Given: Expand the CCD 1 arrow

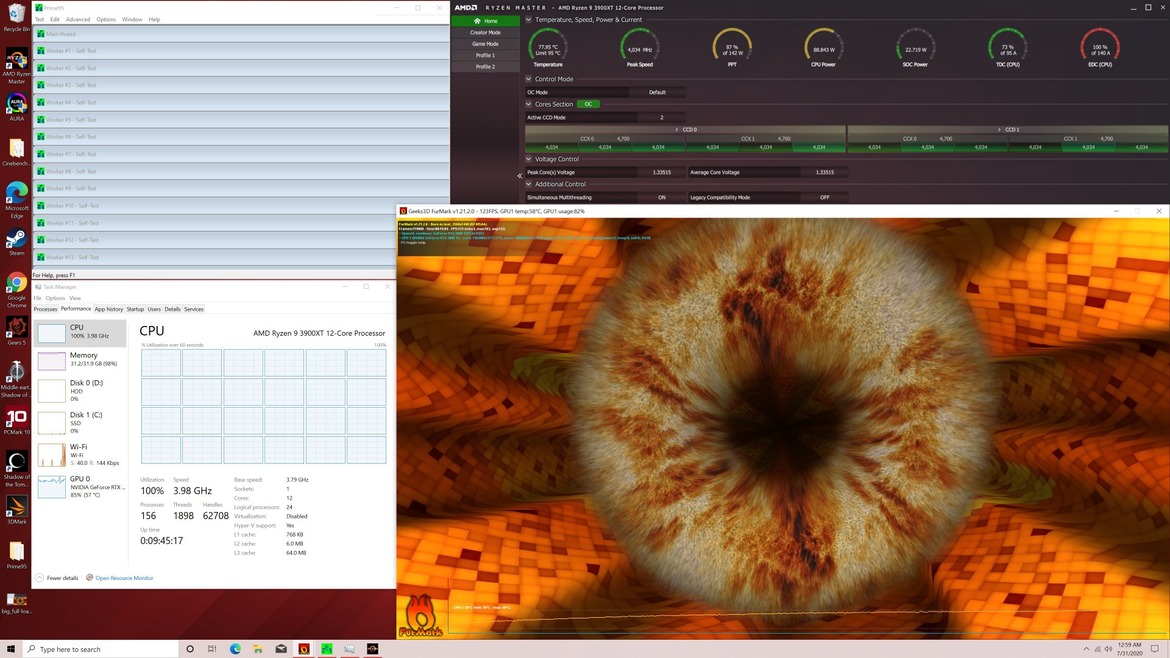Looking at the screenshot, I should [x=1000, y=130].
